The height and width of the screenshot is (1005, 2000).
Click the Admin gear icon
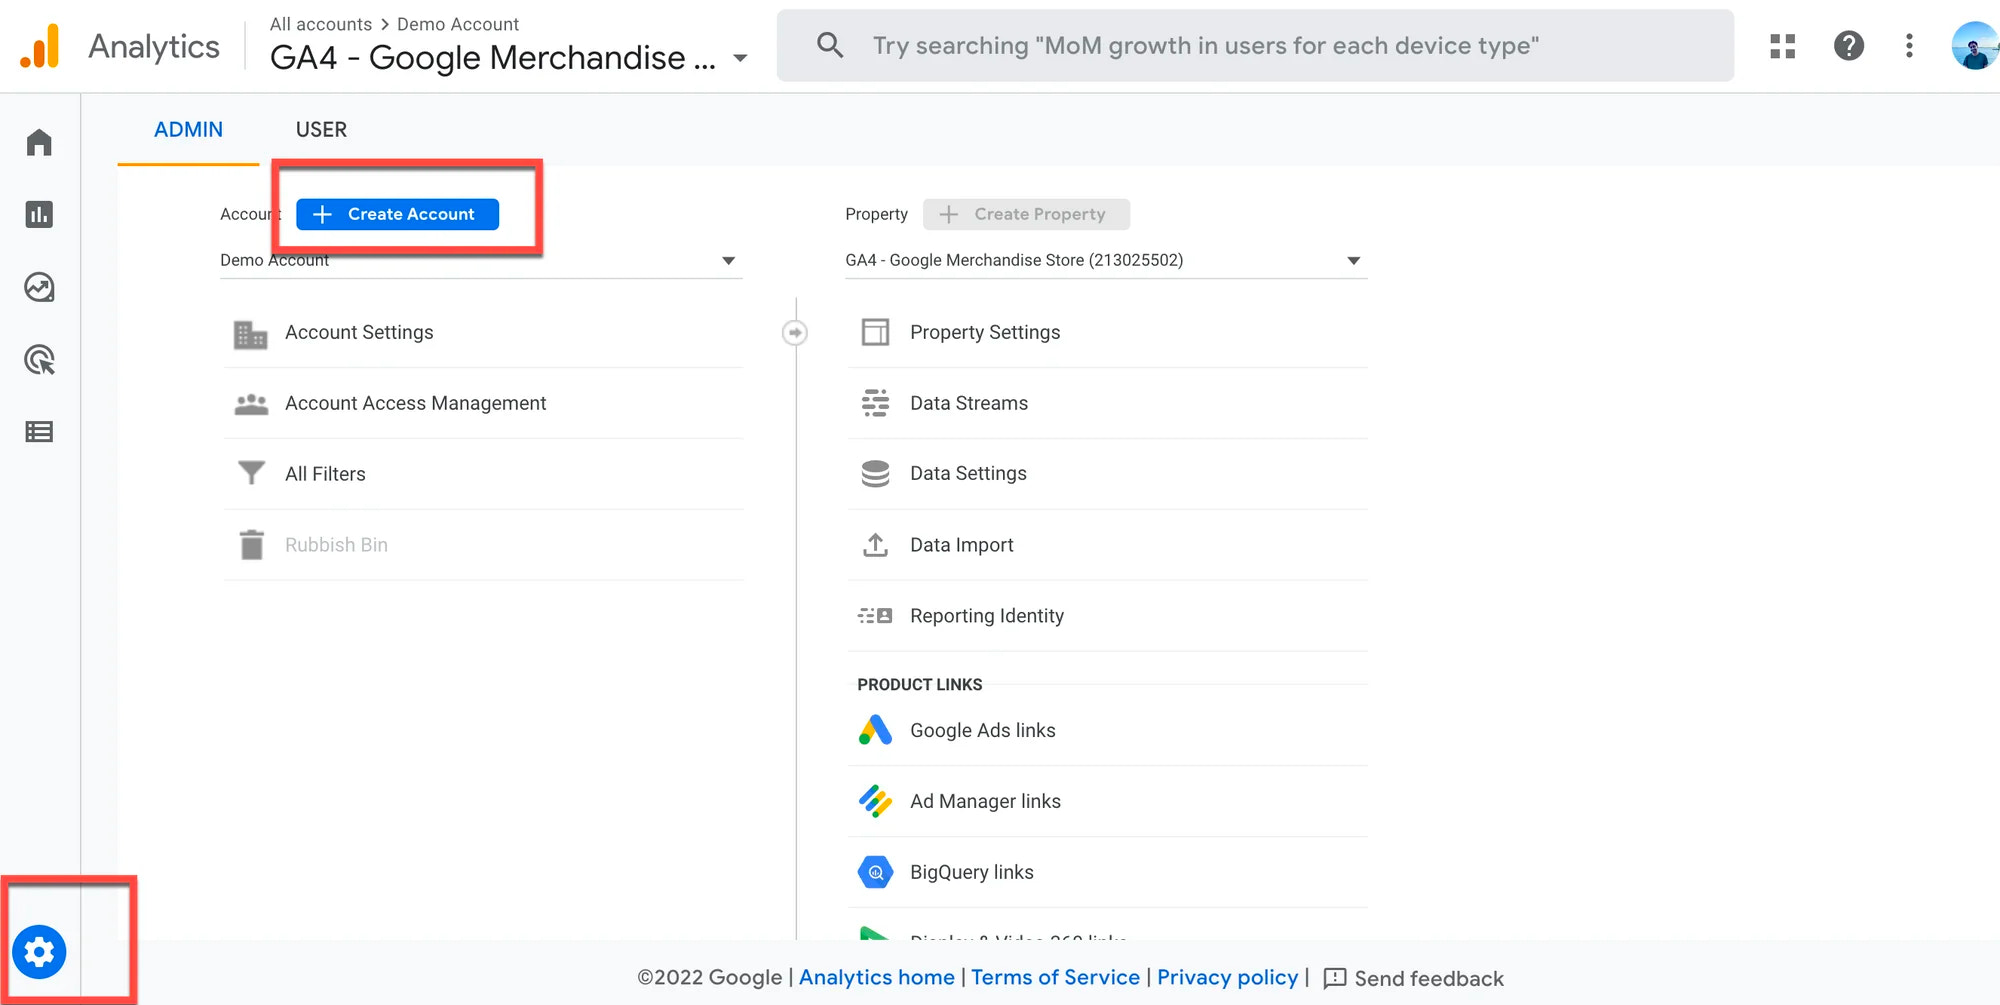point(40,952)
